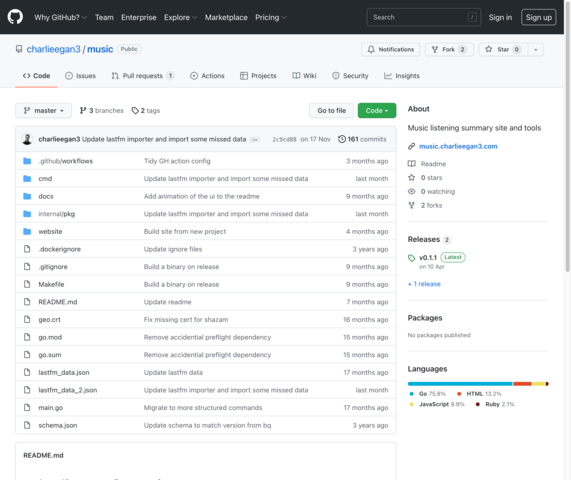Open the dropdown arrow beside Star
This screenshot has width=571, height=480.
(x=536, y=50)
